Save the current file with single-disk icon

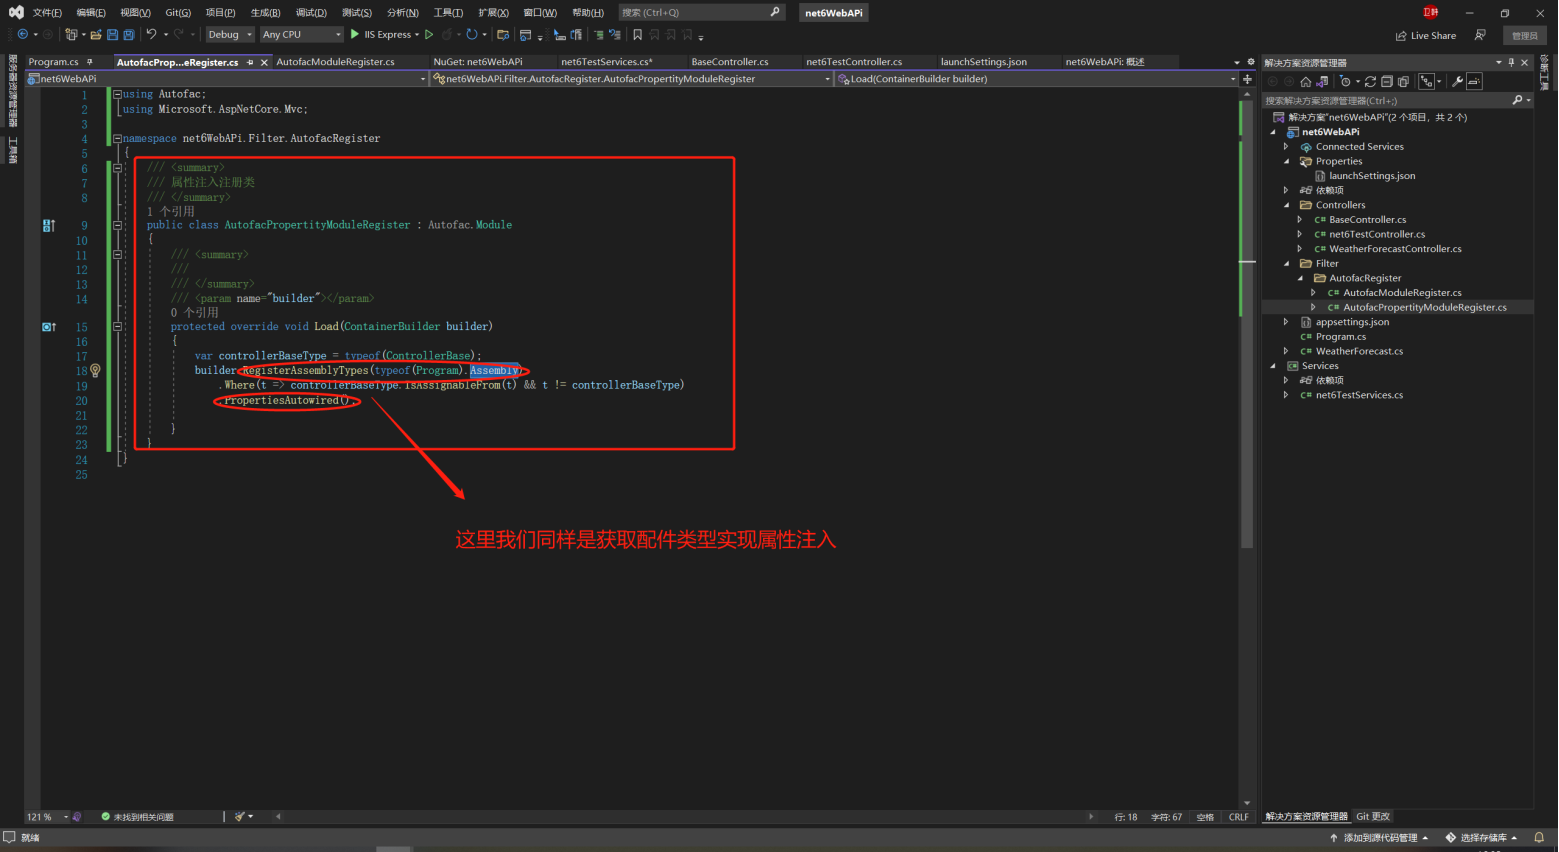tap(112, 34)
